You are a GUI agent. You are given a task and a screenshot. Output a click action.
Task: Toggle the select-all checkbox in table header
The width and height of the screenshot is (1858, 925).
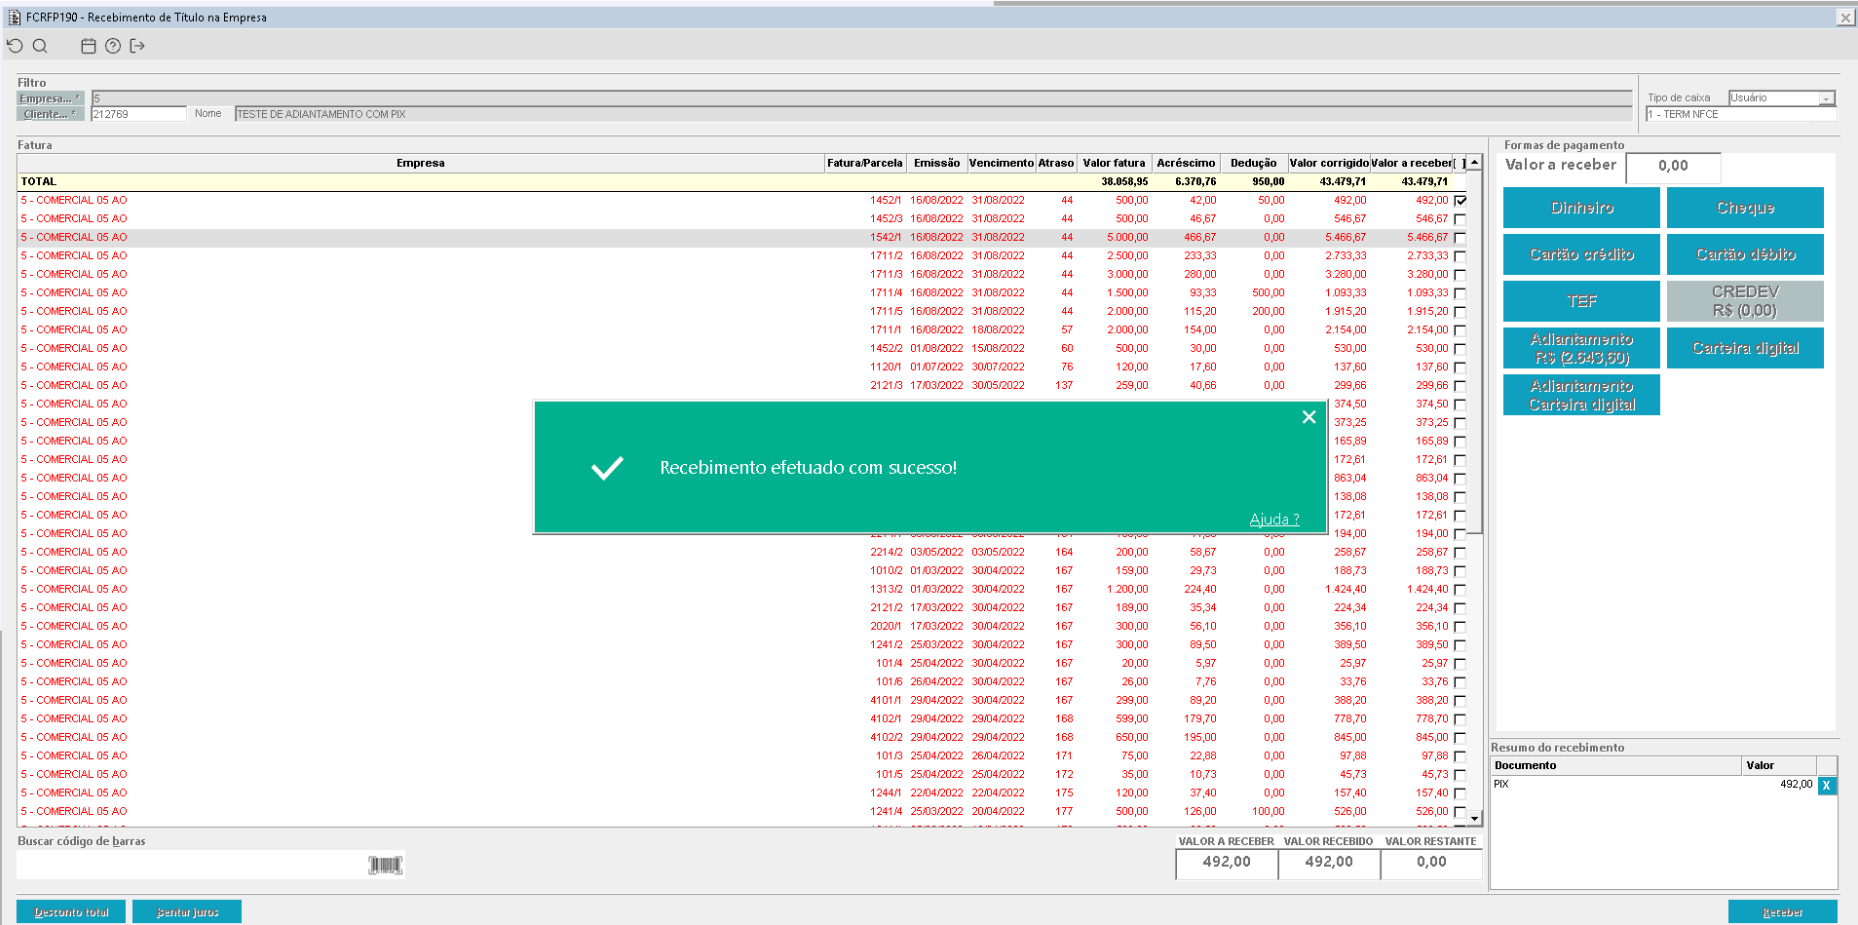point(1460,163)
